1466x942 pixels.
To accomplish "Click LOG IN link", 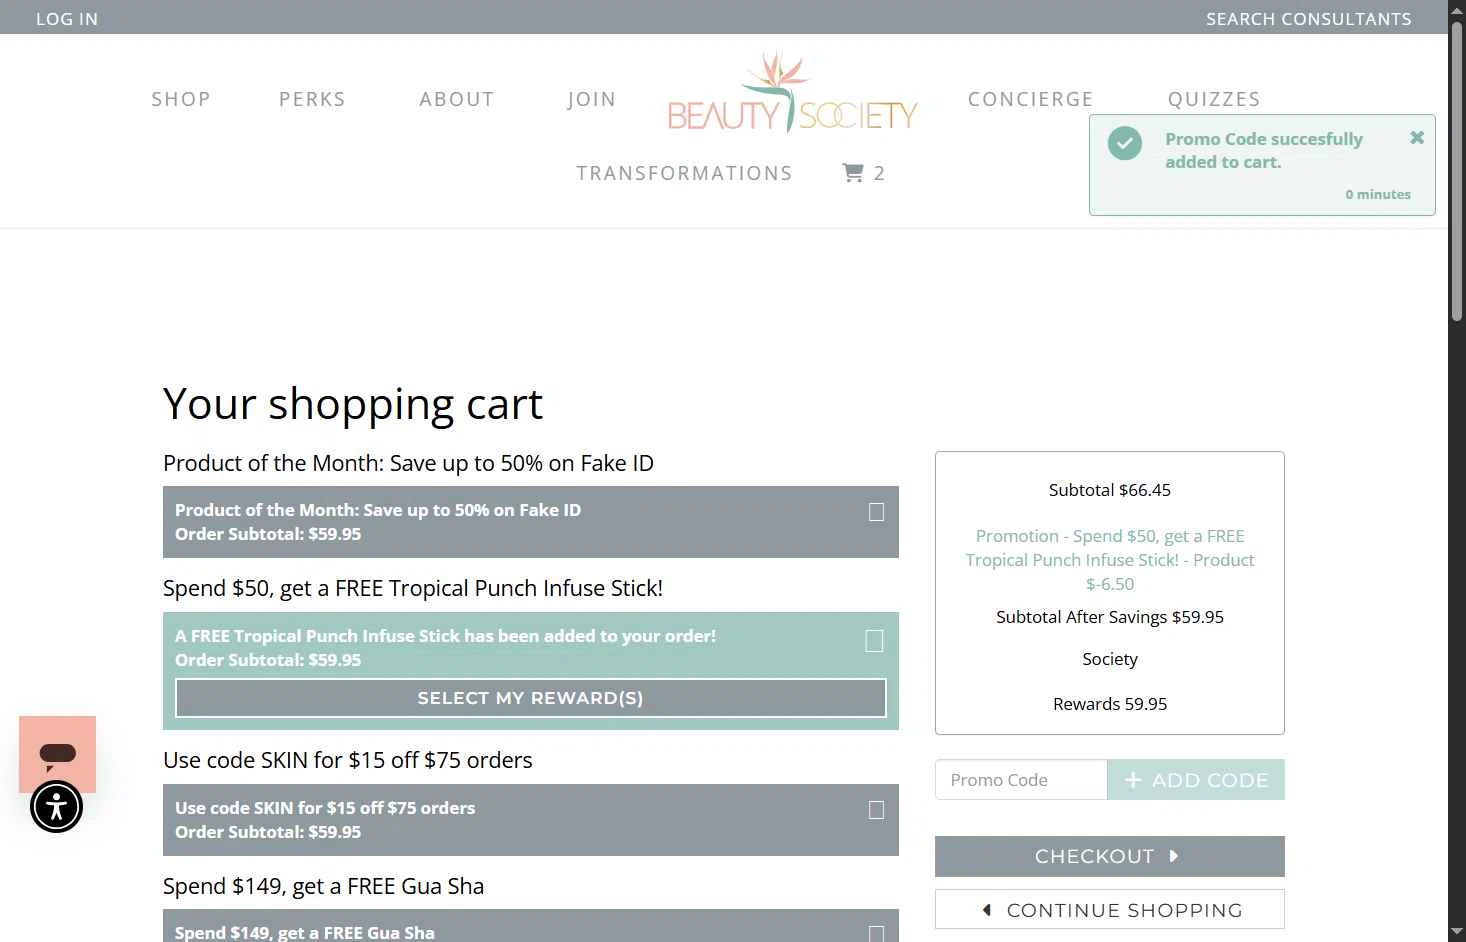I will (x=67, y=19).
